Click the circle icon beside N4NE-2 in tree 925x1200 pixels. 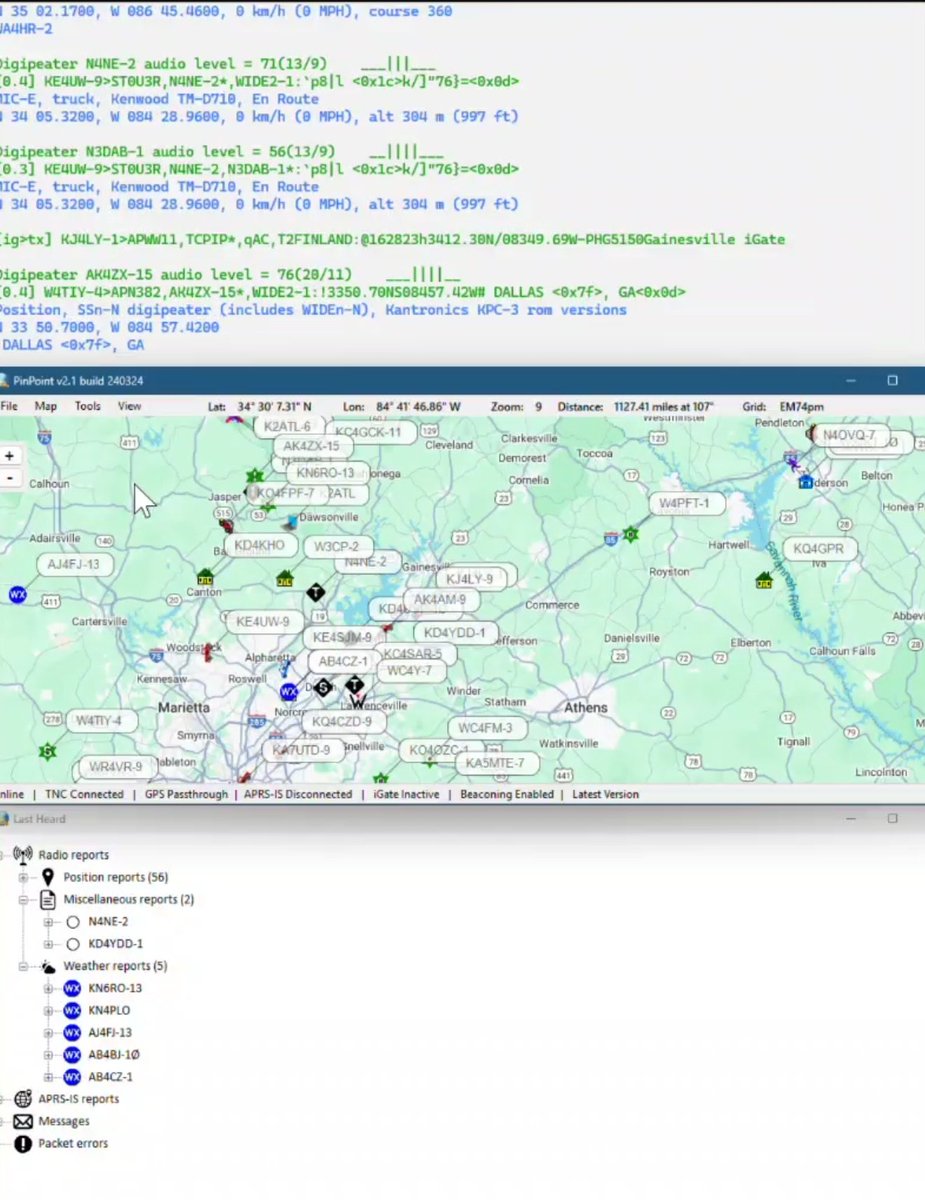click(72, 922)
